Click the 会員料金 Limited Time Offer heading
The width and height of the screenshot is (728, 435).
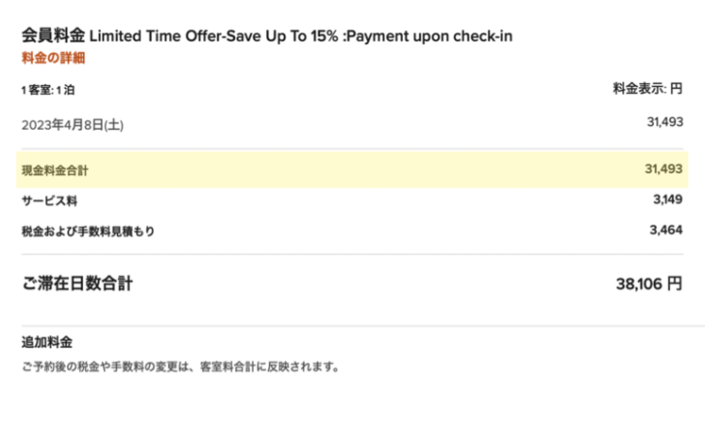(267, 36)
